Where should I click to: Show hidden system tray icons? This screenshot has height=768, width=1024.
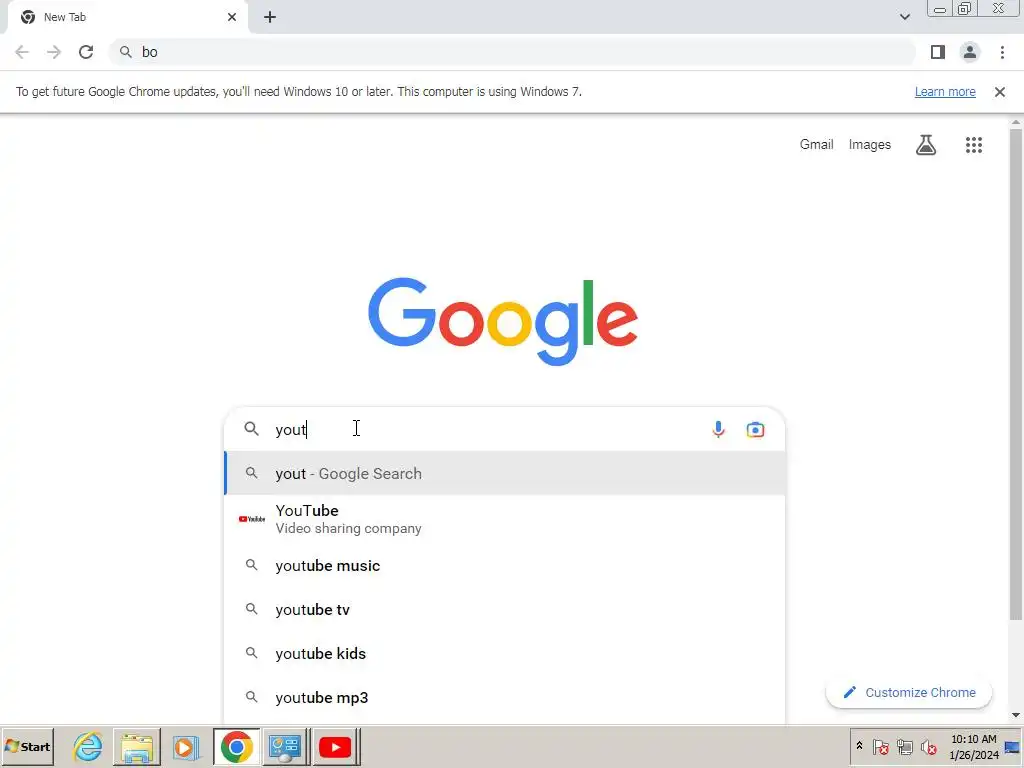click(x=859, y=745)
